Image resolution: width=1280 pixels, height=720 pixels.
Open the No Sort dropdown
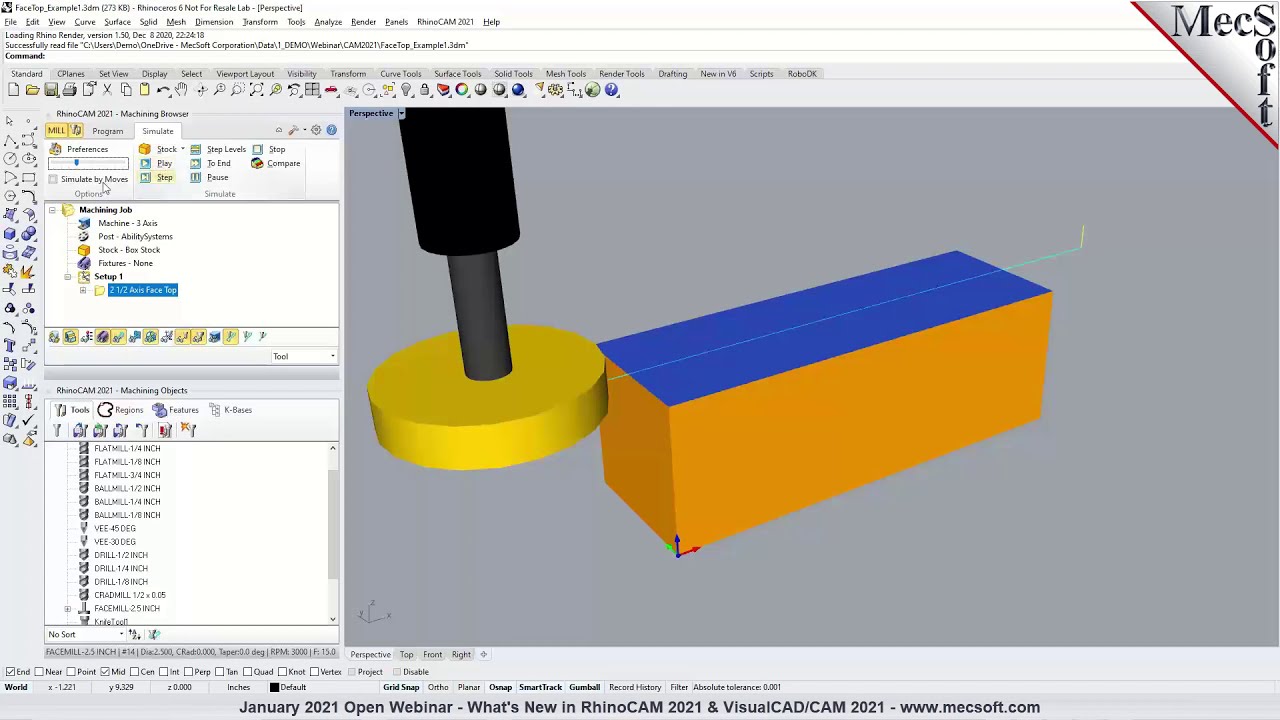88,634
